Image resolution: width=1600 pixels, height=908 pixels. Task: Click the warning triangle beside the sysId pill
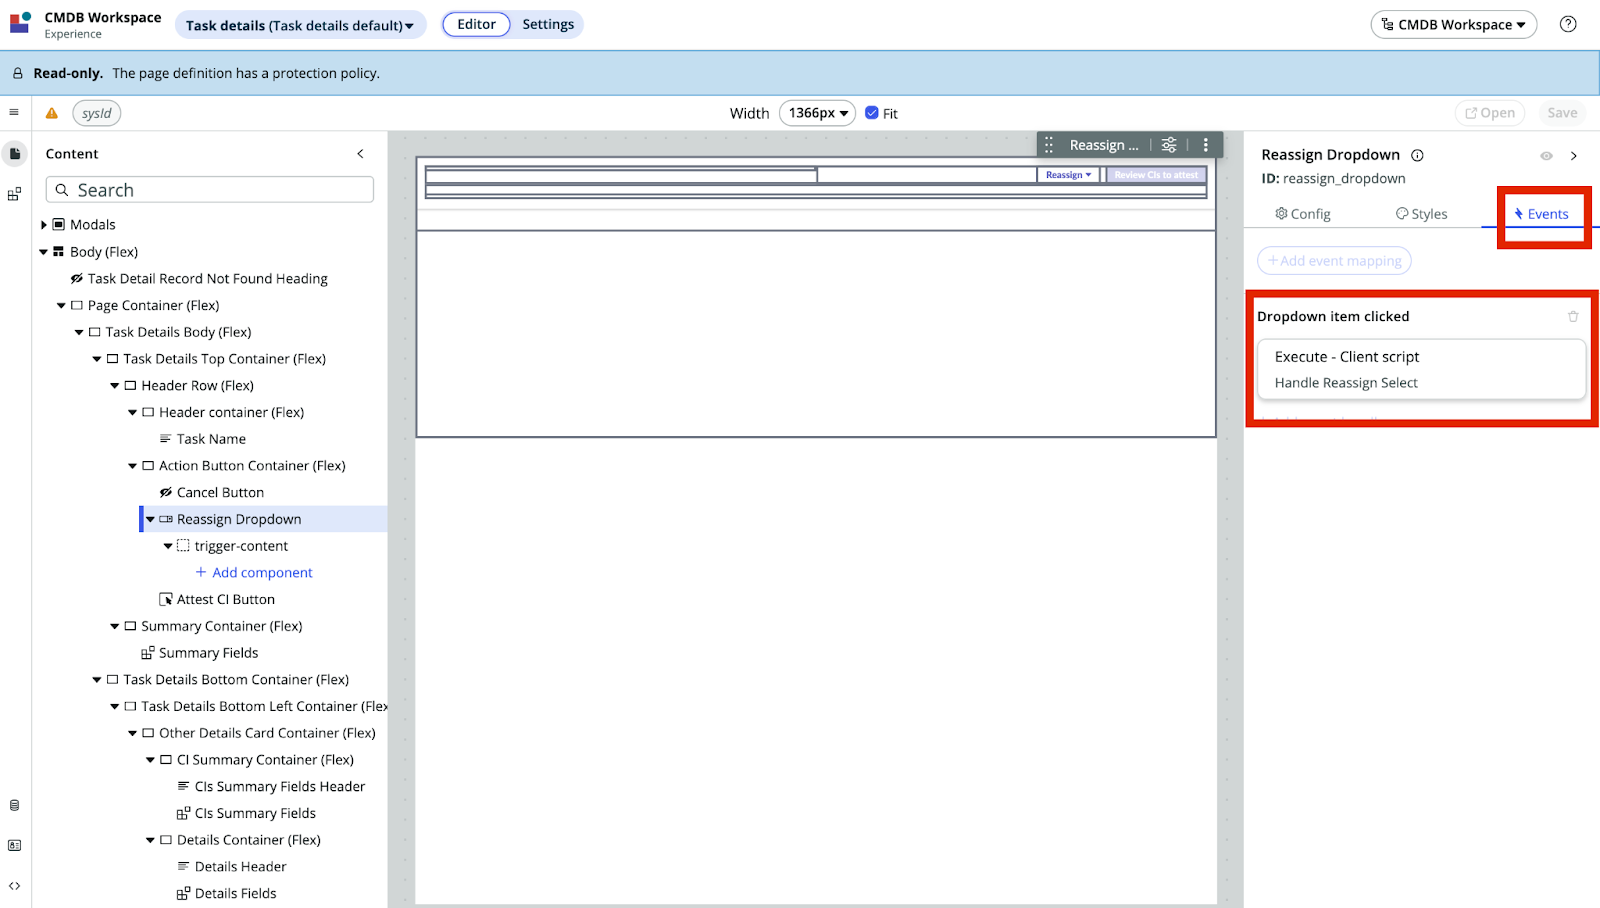click(51, 113)
